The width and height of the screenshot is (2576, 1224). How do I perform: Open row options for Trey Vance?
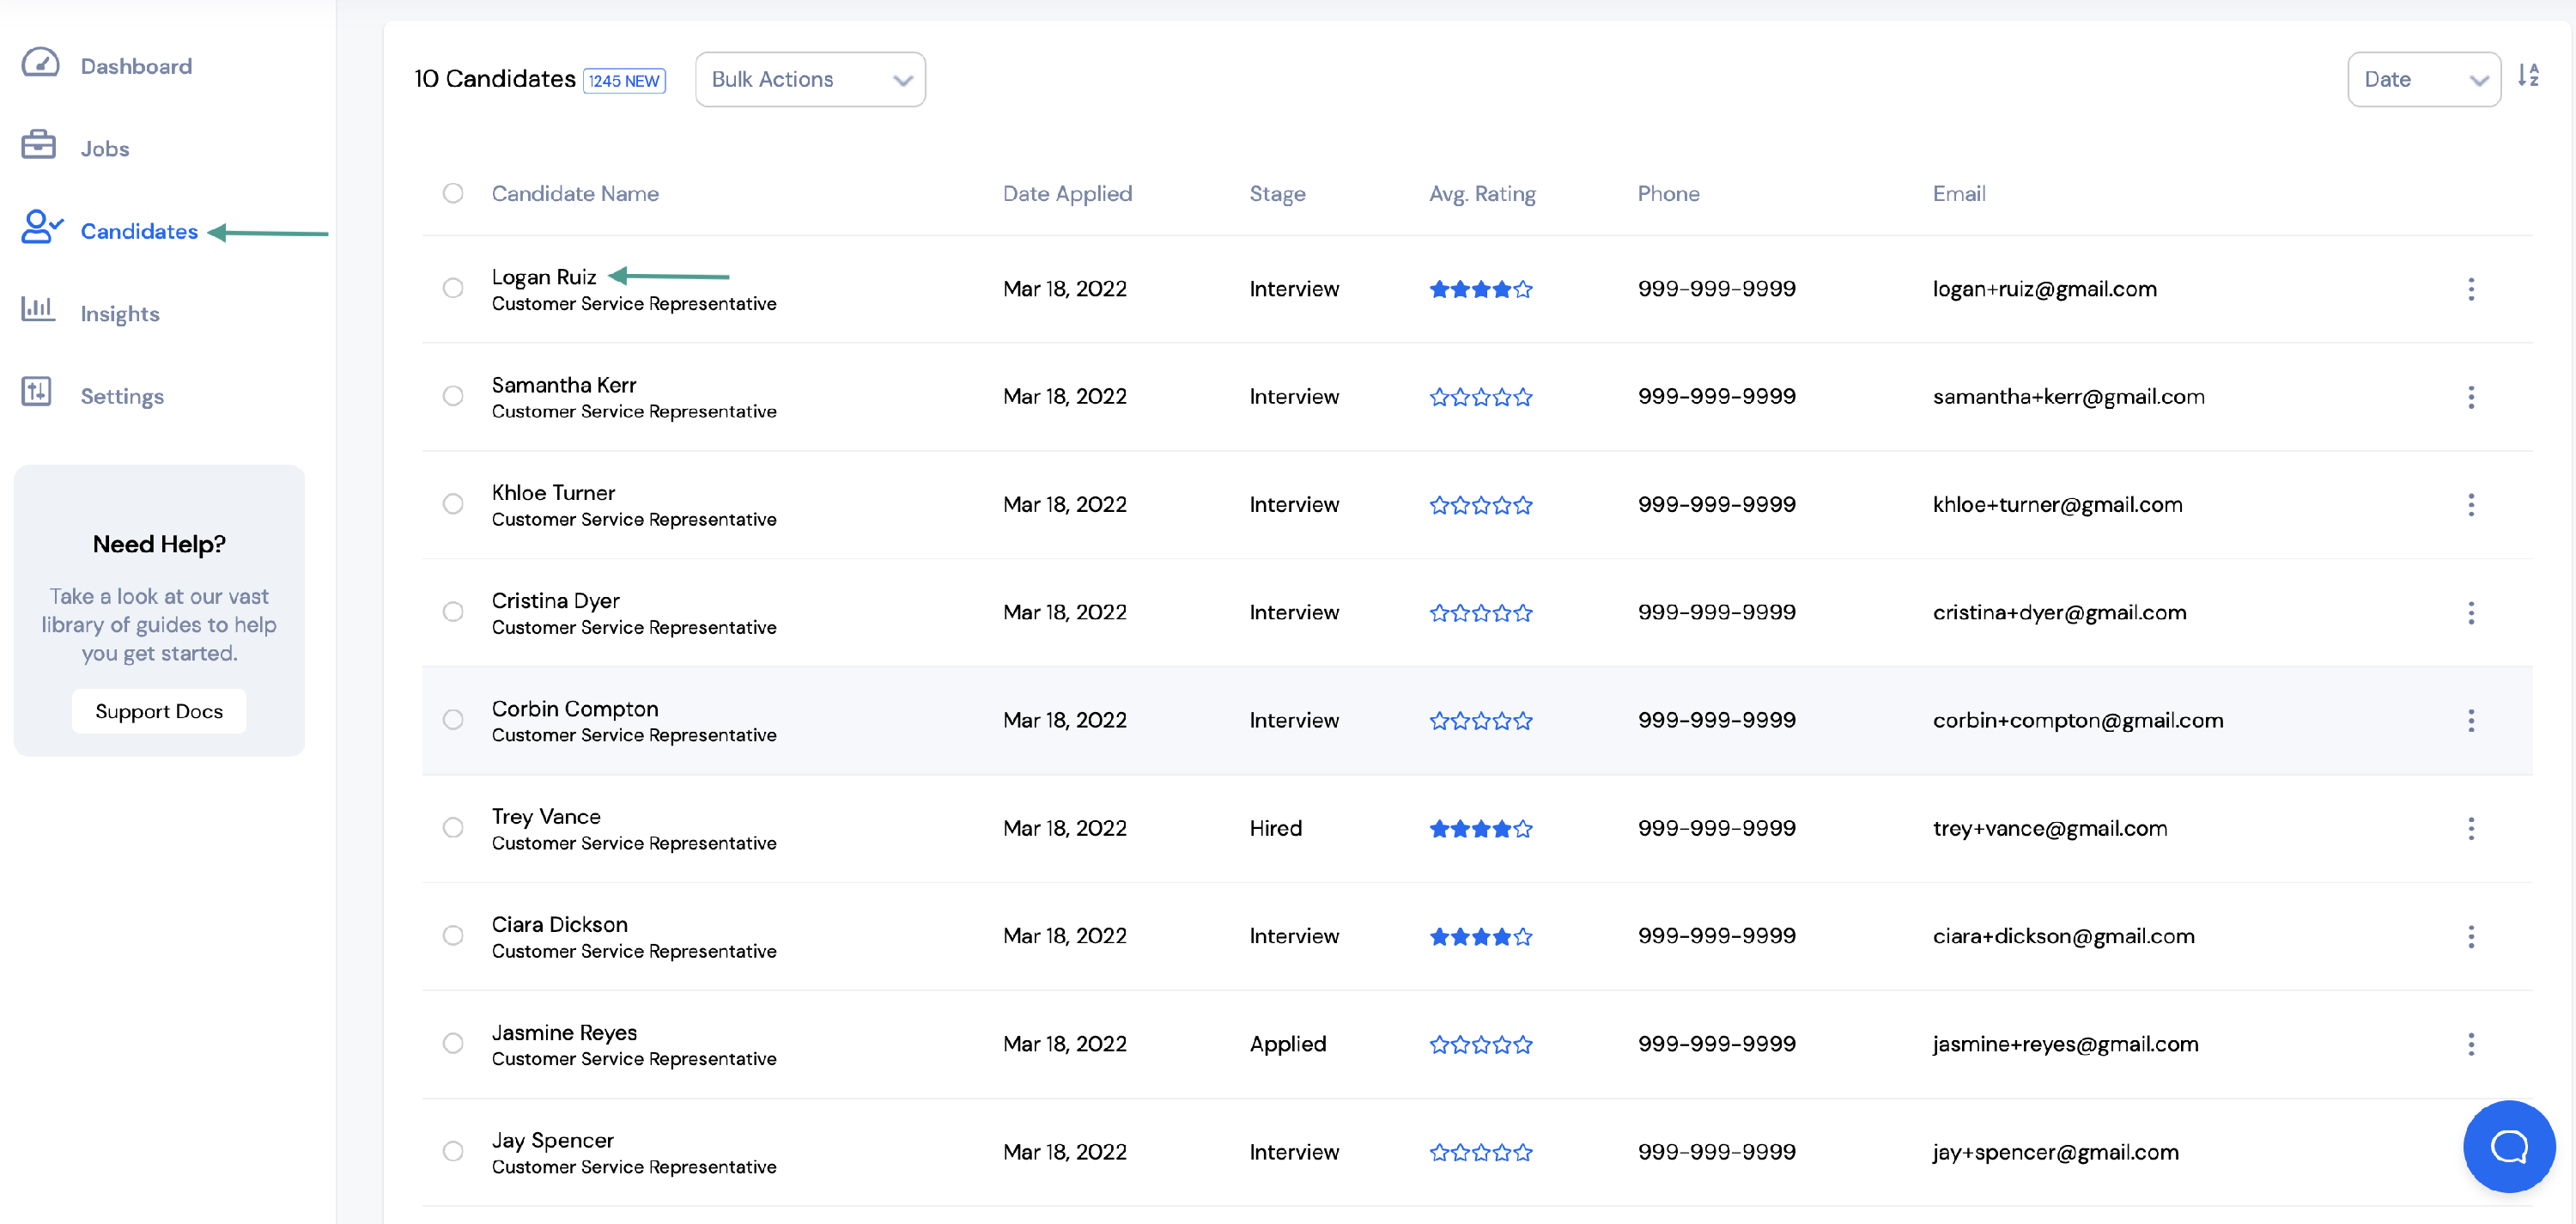click(2471, 828)
